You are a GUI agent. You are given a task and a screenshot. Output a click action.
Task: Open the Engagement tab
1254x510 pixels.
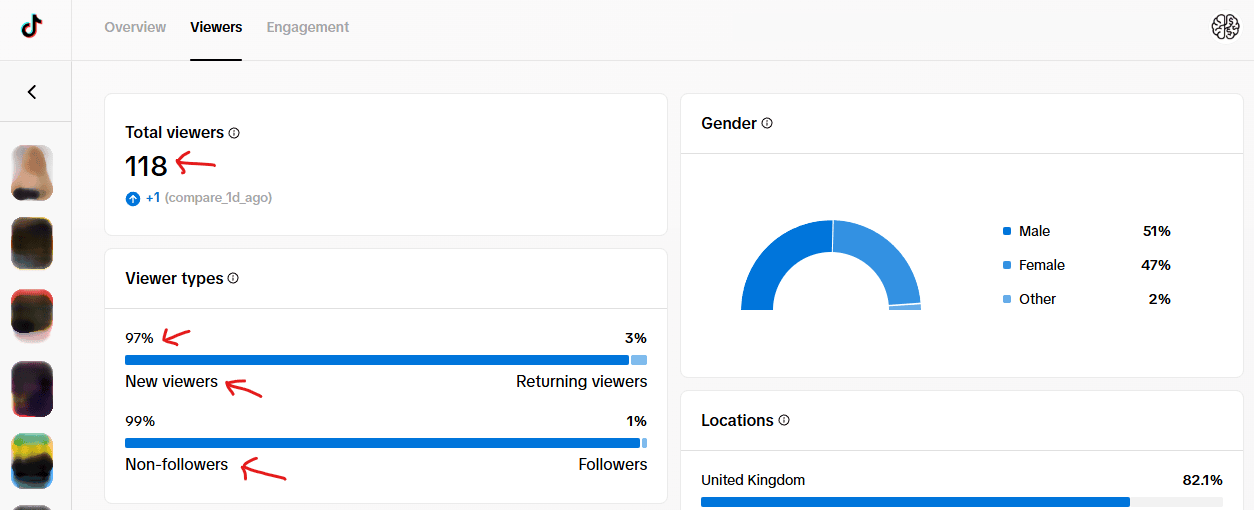click(x=308, y=28)
